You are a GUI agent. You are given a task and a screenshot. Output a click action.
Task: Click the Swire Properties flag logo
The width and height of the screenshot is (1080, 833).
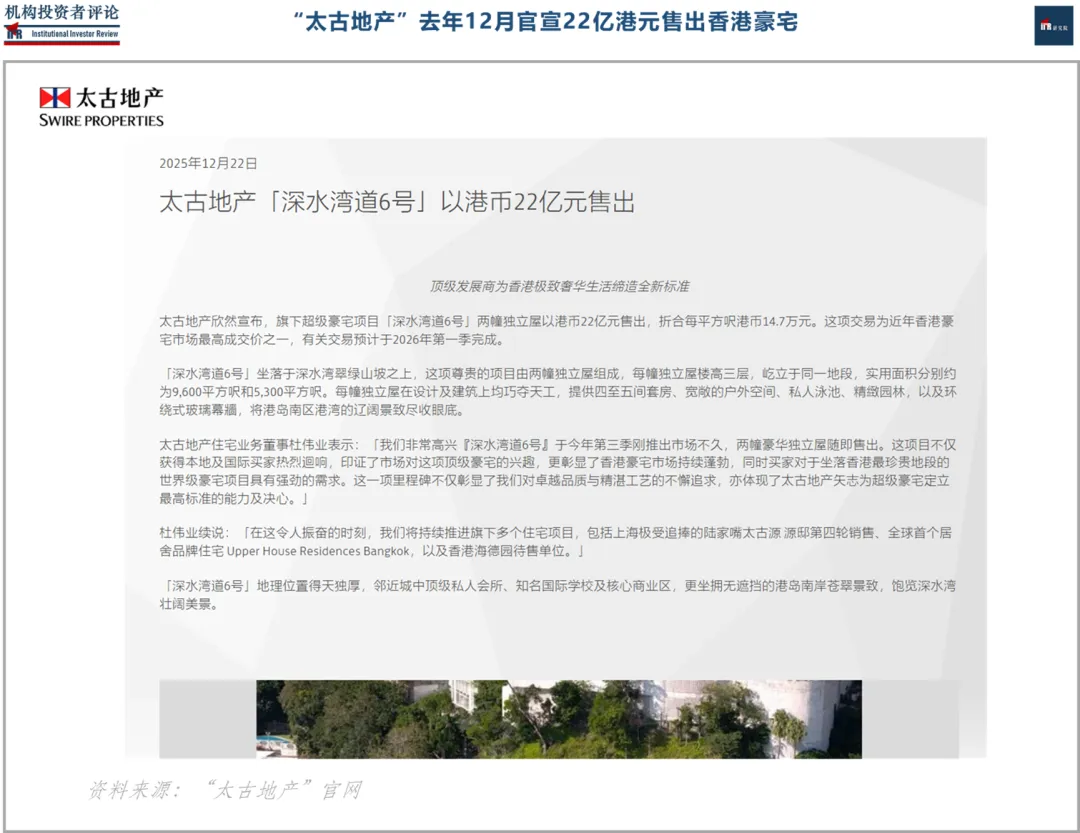pos(54,98)
